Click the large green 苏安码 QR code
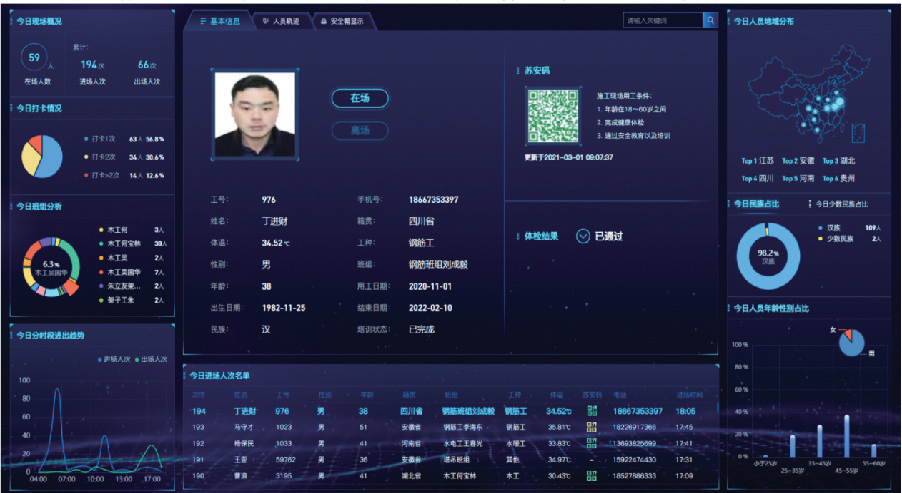 point(553,114)
